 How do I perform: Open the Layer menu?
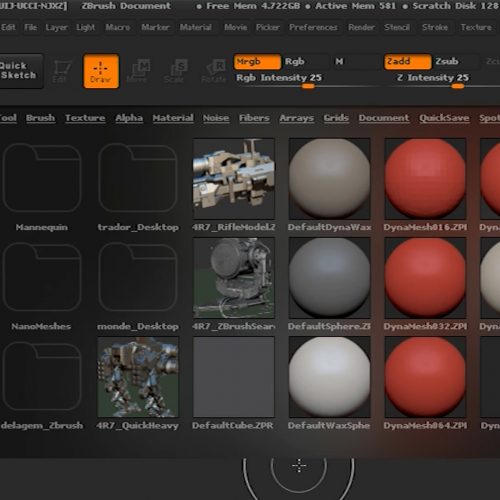pyautogui.click(x=57, y=27)
